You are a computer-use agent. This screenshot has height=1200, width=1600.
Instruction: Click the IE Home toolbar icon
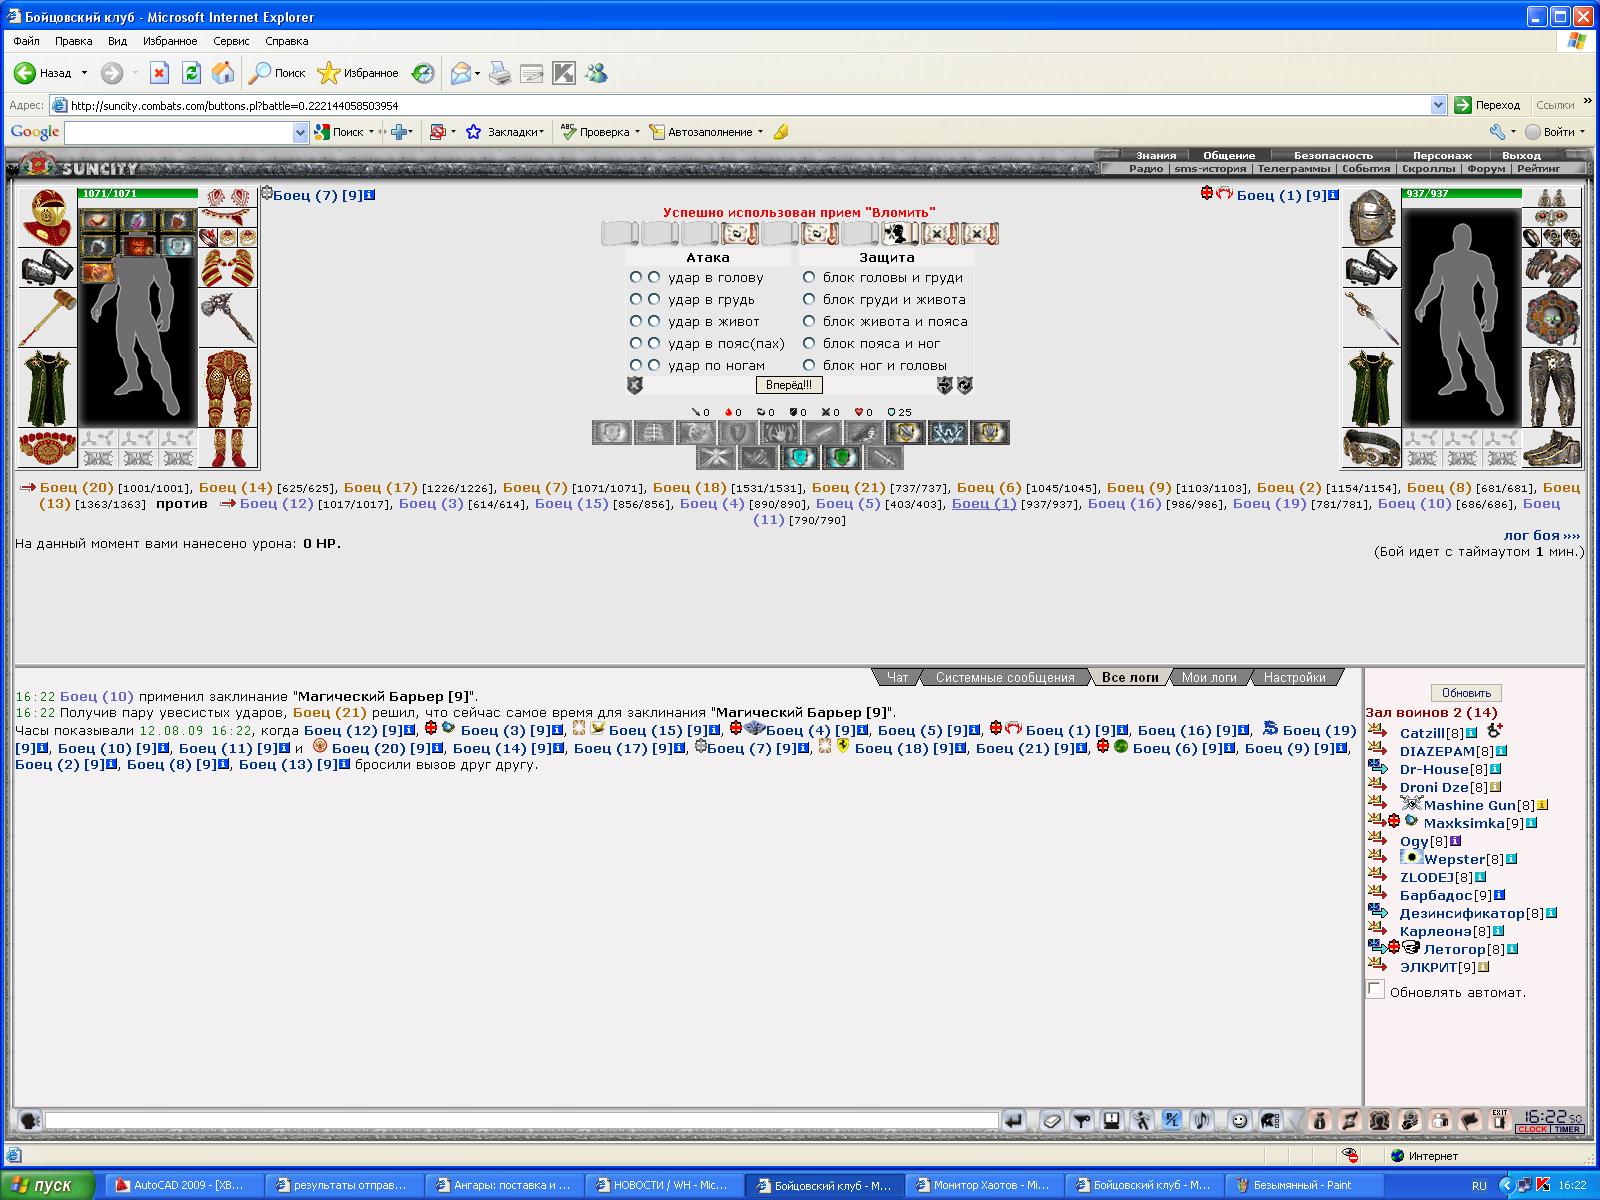(x=223, y=73)
